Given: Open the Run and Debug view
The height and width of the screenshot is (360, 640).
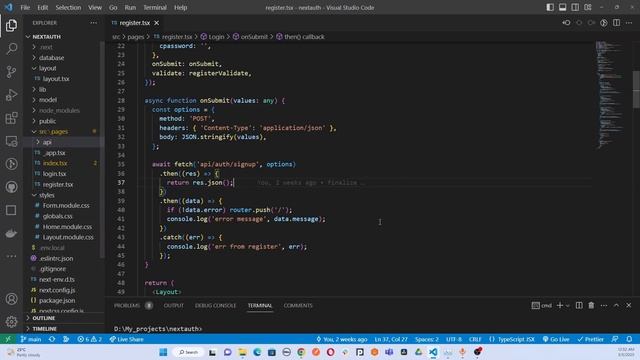Looking at the screenshot, I should point(11,95).
